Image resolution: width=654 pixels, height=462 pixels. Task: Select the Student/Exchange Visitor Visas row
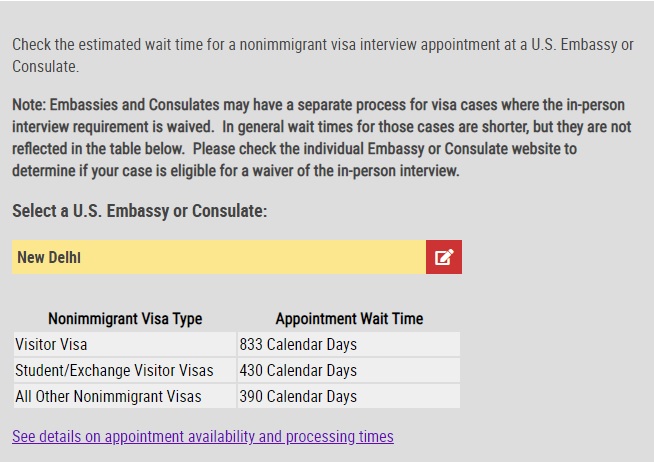114,371
